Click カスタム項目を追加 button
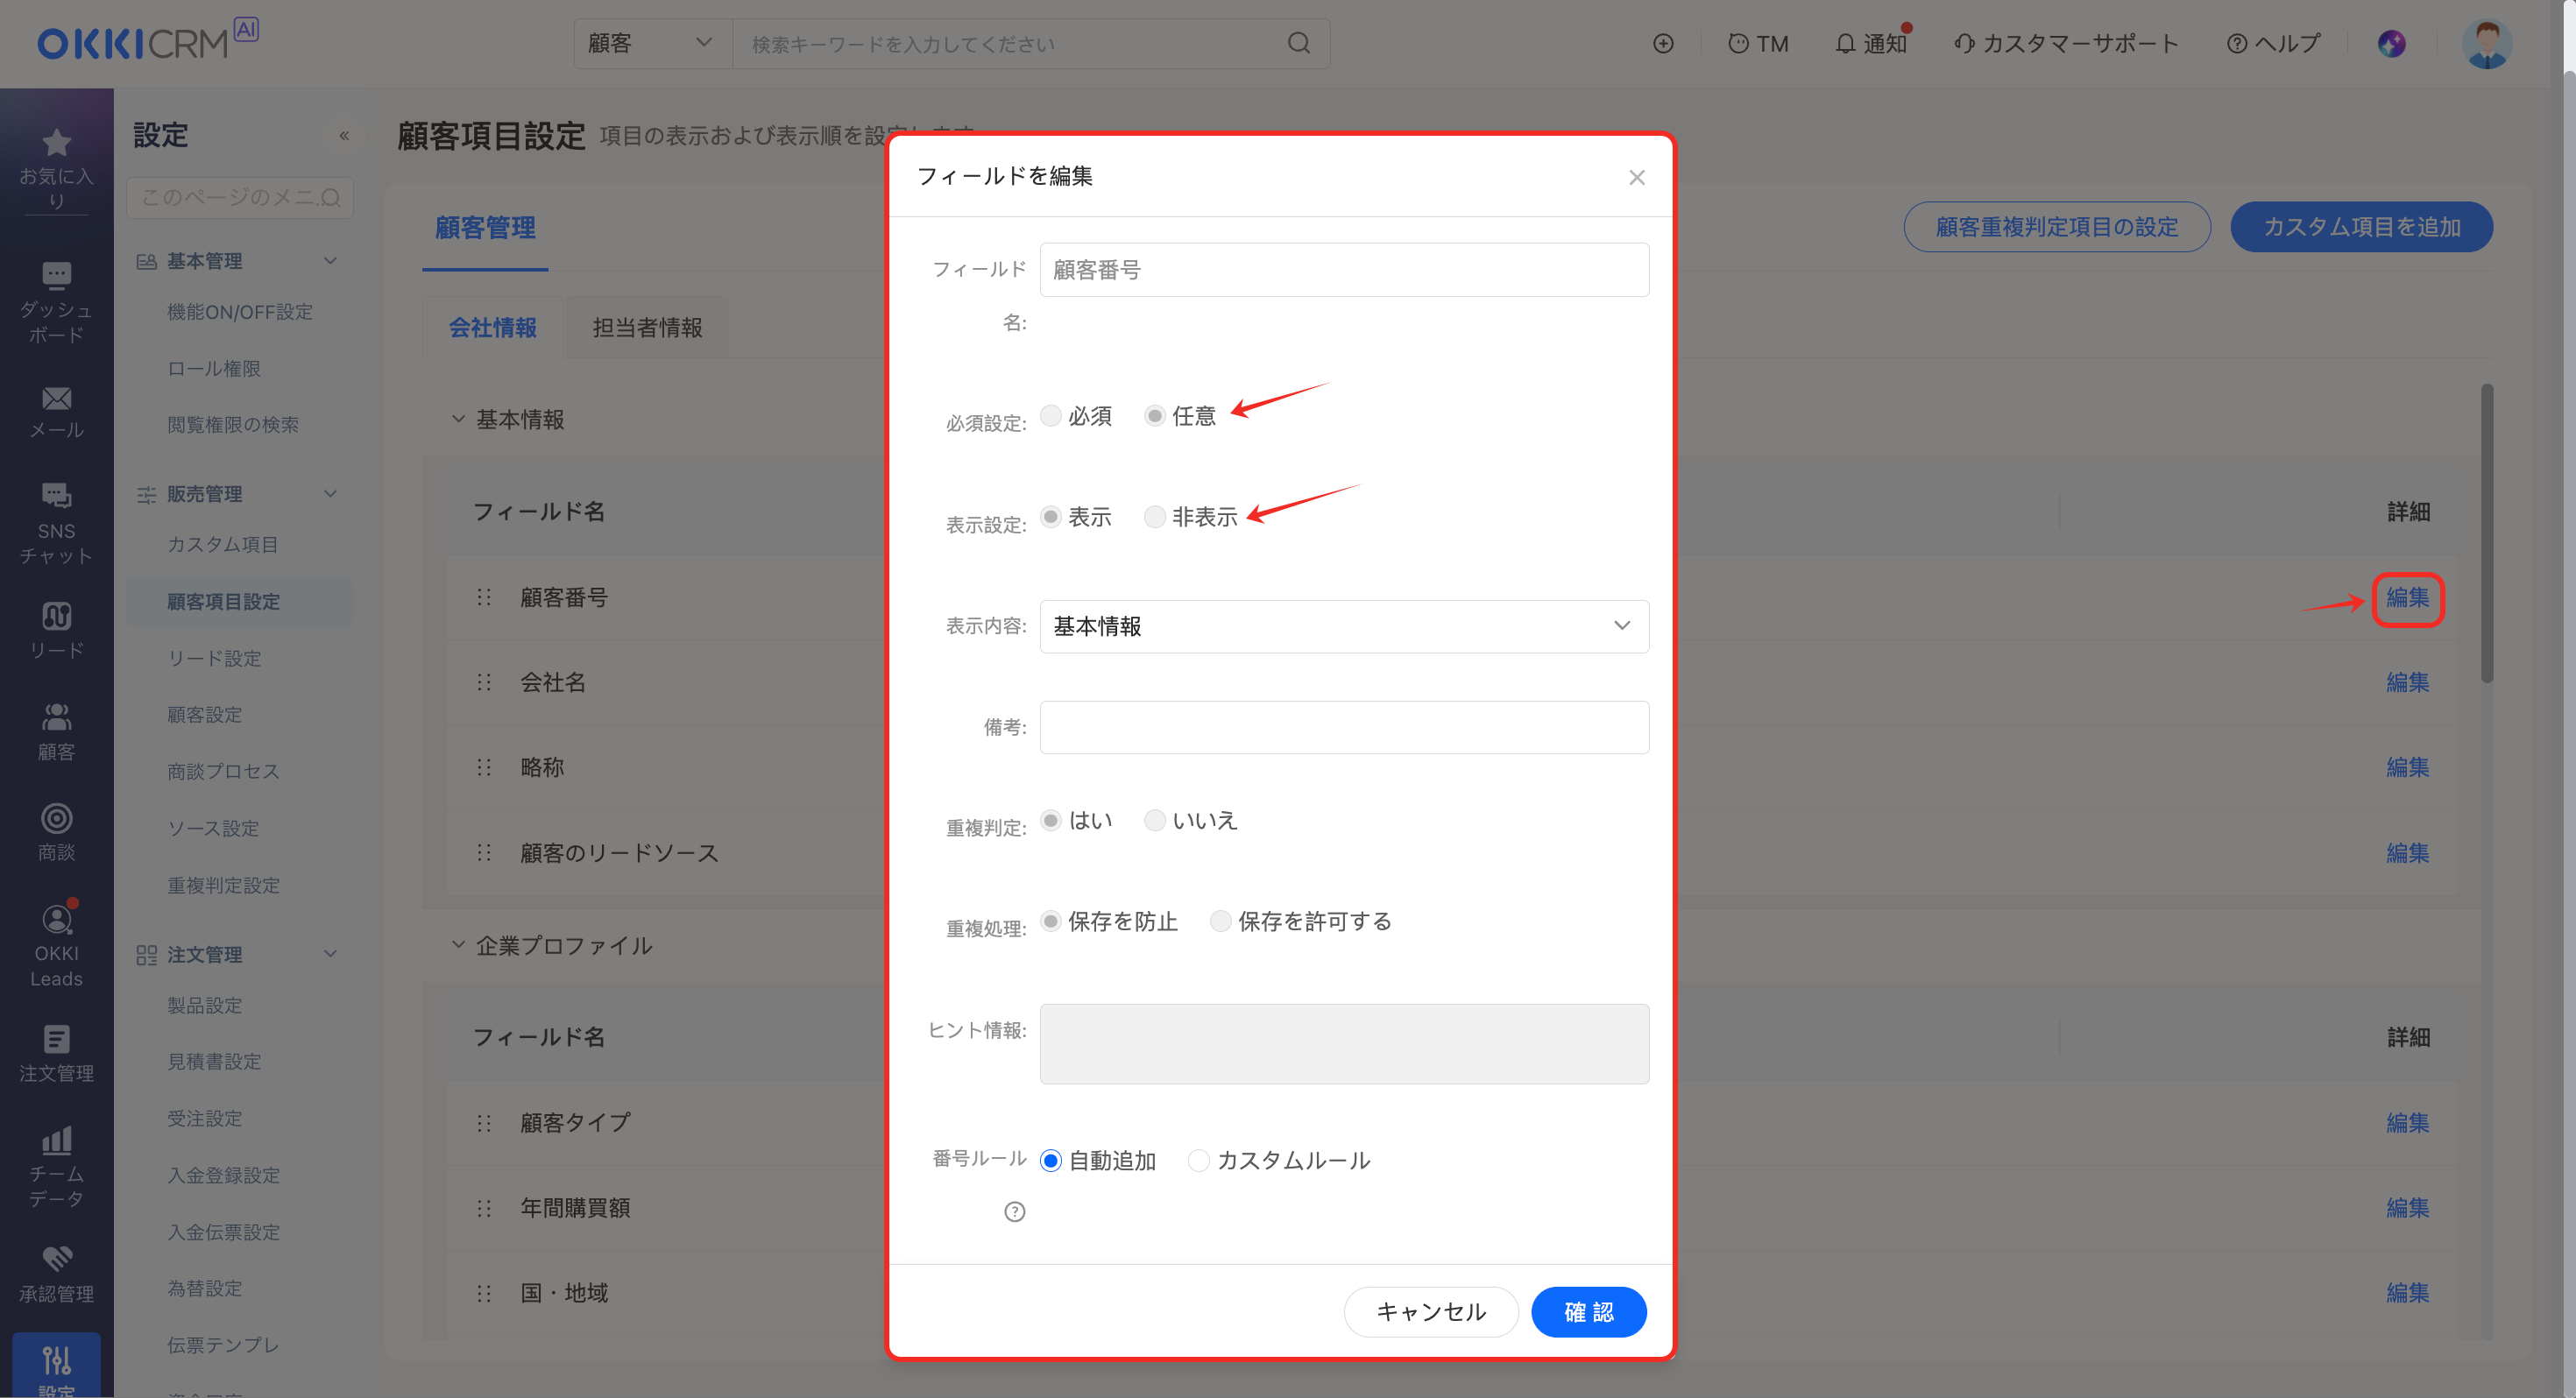The image size is (2576, 1398). pos(2361,227)
